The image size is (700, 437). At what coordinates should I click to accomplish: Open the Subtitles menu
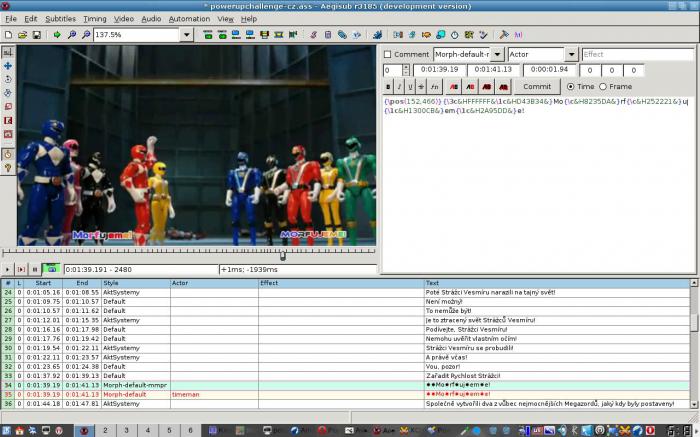tap(60, 19)
